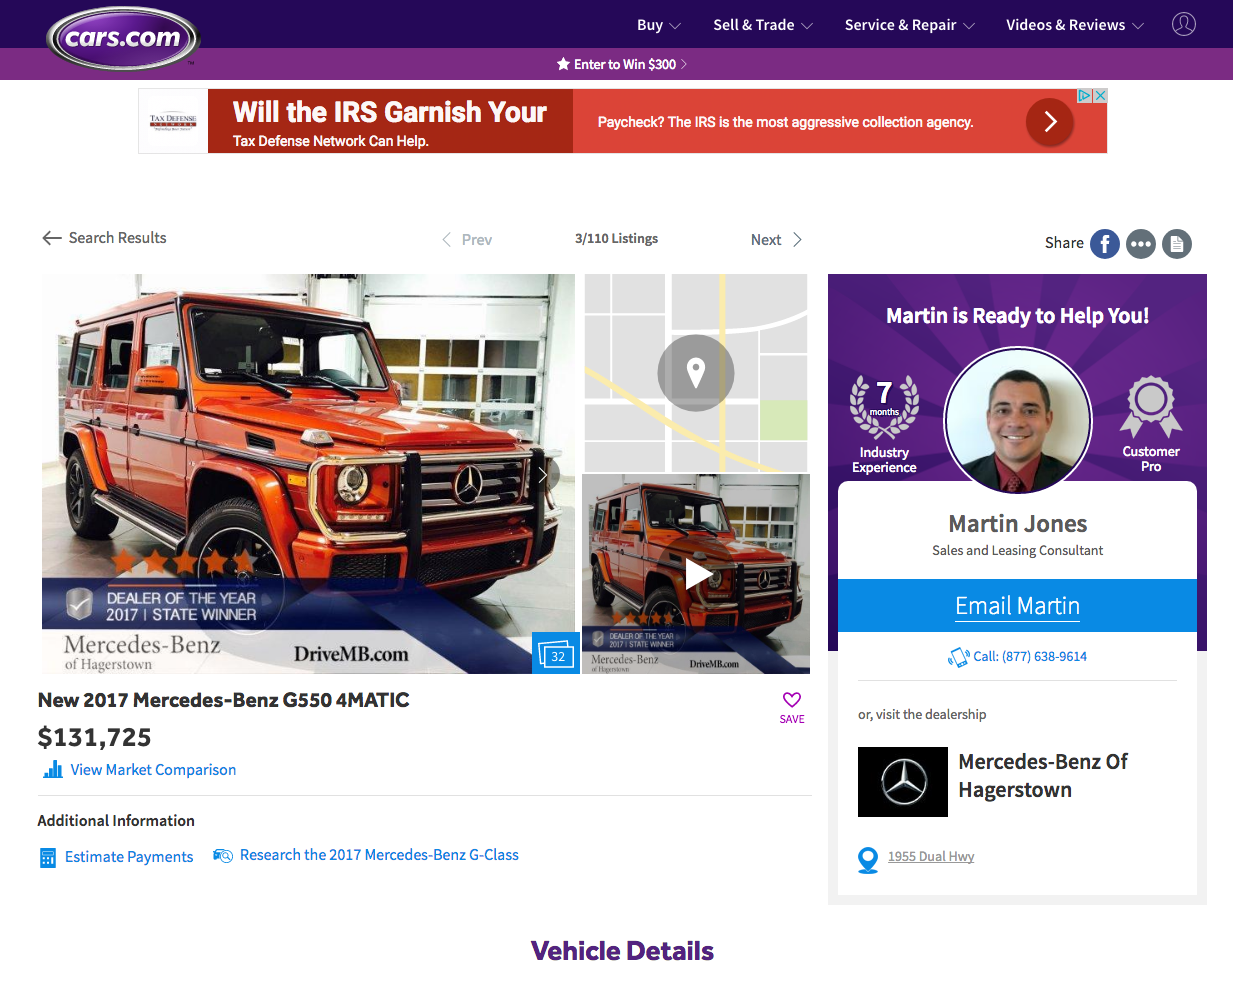Open the cars.com logo home link
Image resolution: width=1233 pixels, height=981 pixels.
pyautogui.click(x=122, y=39)
